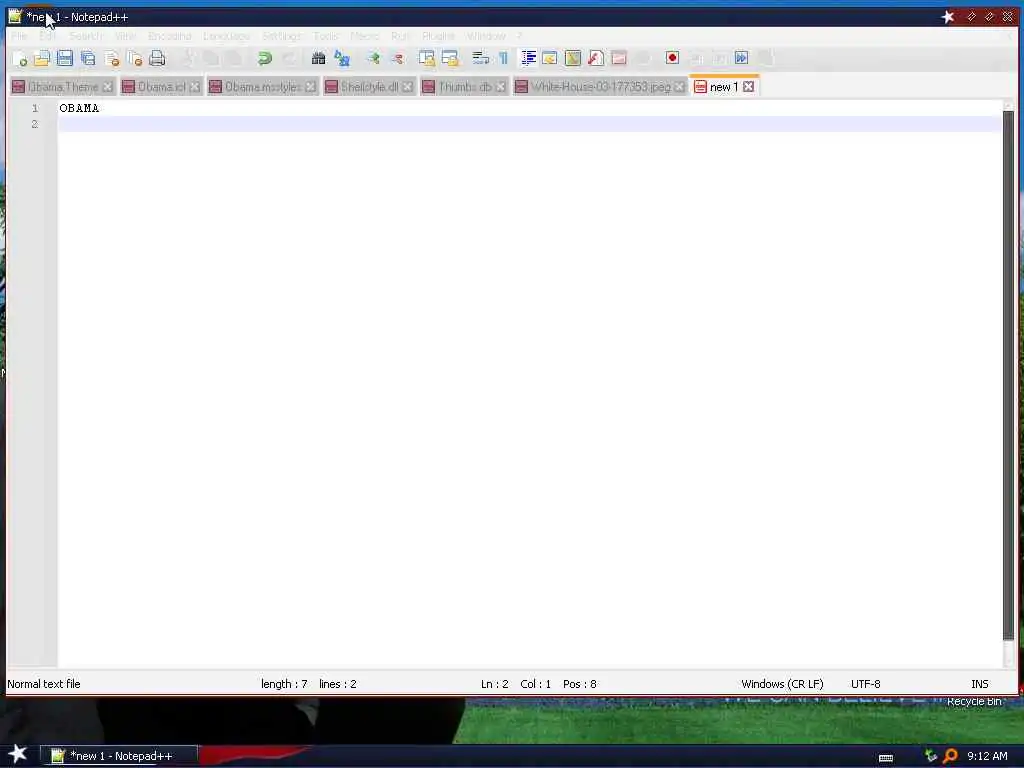Click the magnifier tray icon
This screenshot has height=768, width=1024.
pos(950,756)
